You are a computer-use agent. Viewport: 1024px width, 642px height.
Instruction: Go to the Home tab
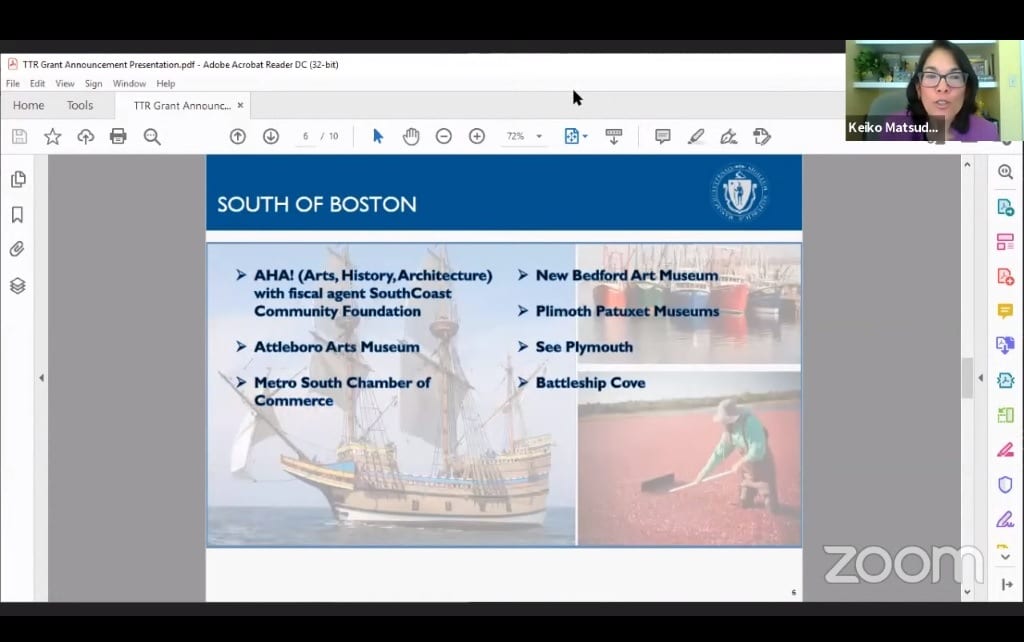[28, 105]
